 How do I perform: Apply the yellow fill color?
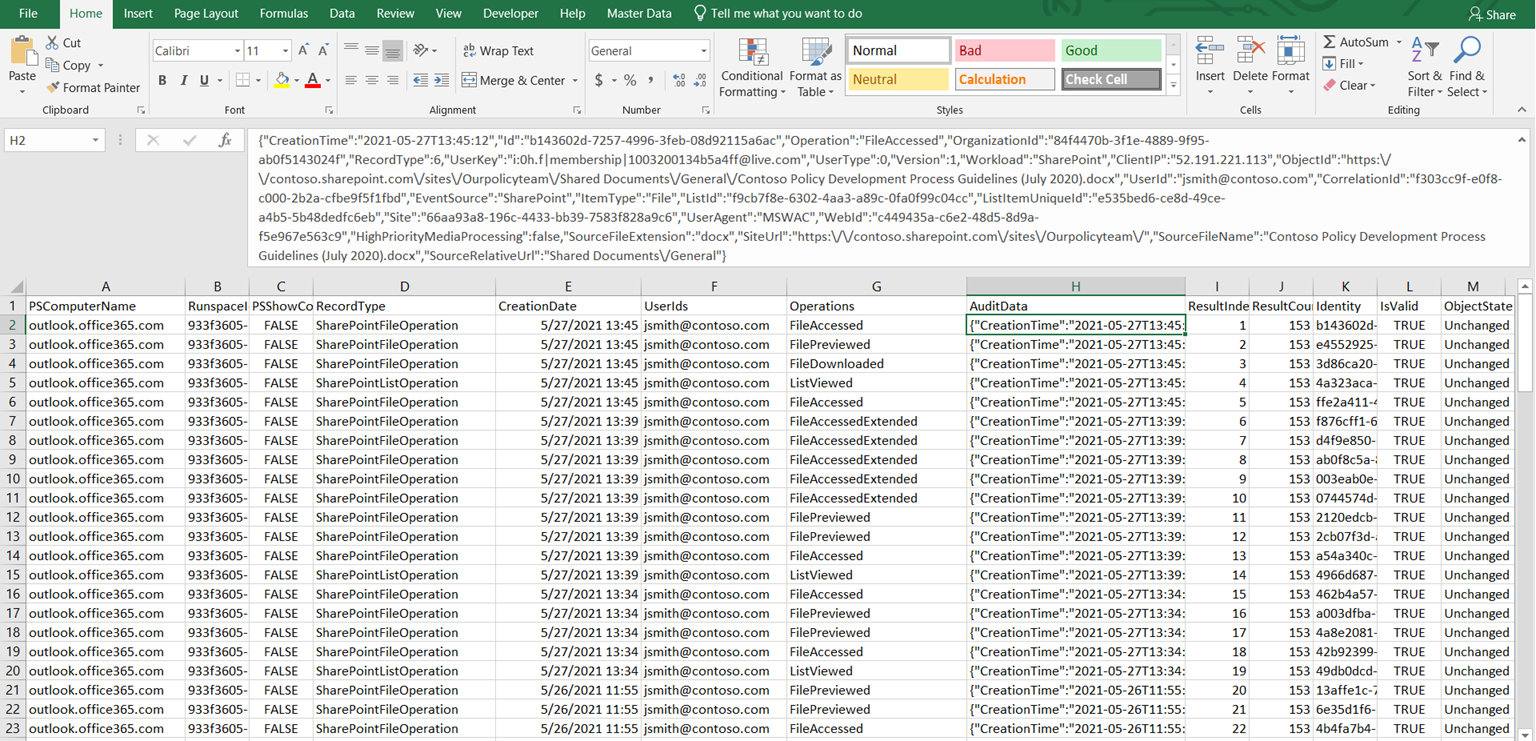point(282,80)
